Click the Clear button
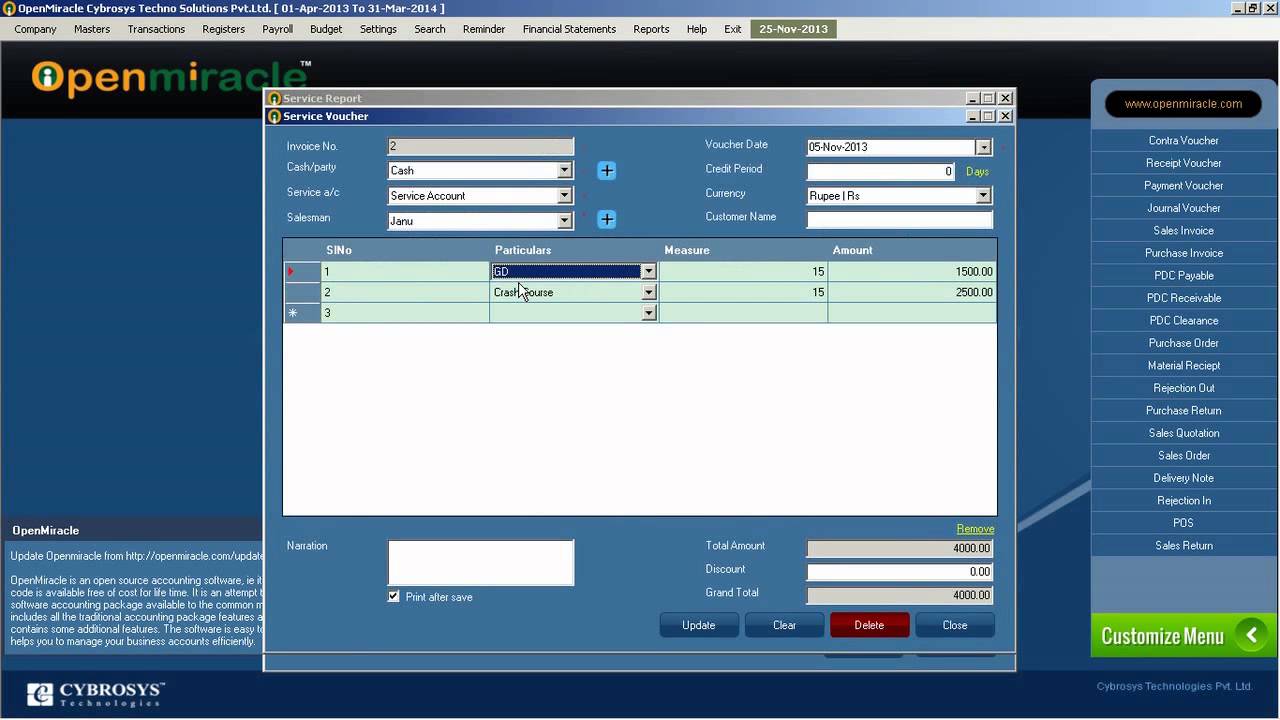 (x=784, y=625)
